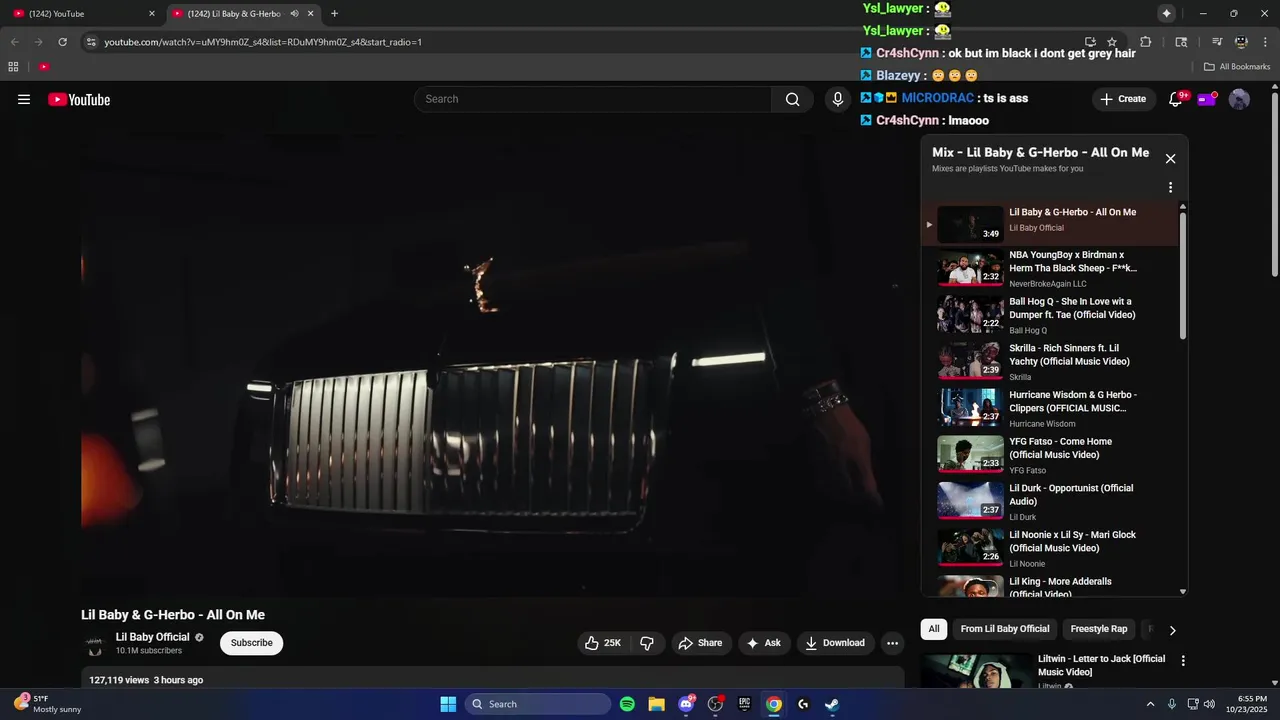The image size is (1280, 720).
Task: Open All Bookmarks folder dropdown
Action: coord(1237,67)
